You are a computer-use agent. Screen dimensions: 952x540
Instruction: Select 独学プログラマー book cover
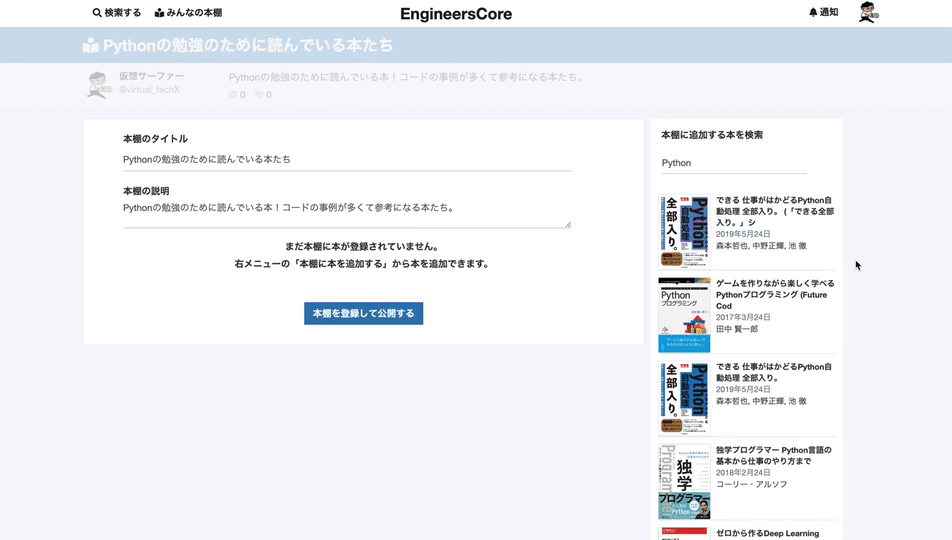point(684,481)
